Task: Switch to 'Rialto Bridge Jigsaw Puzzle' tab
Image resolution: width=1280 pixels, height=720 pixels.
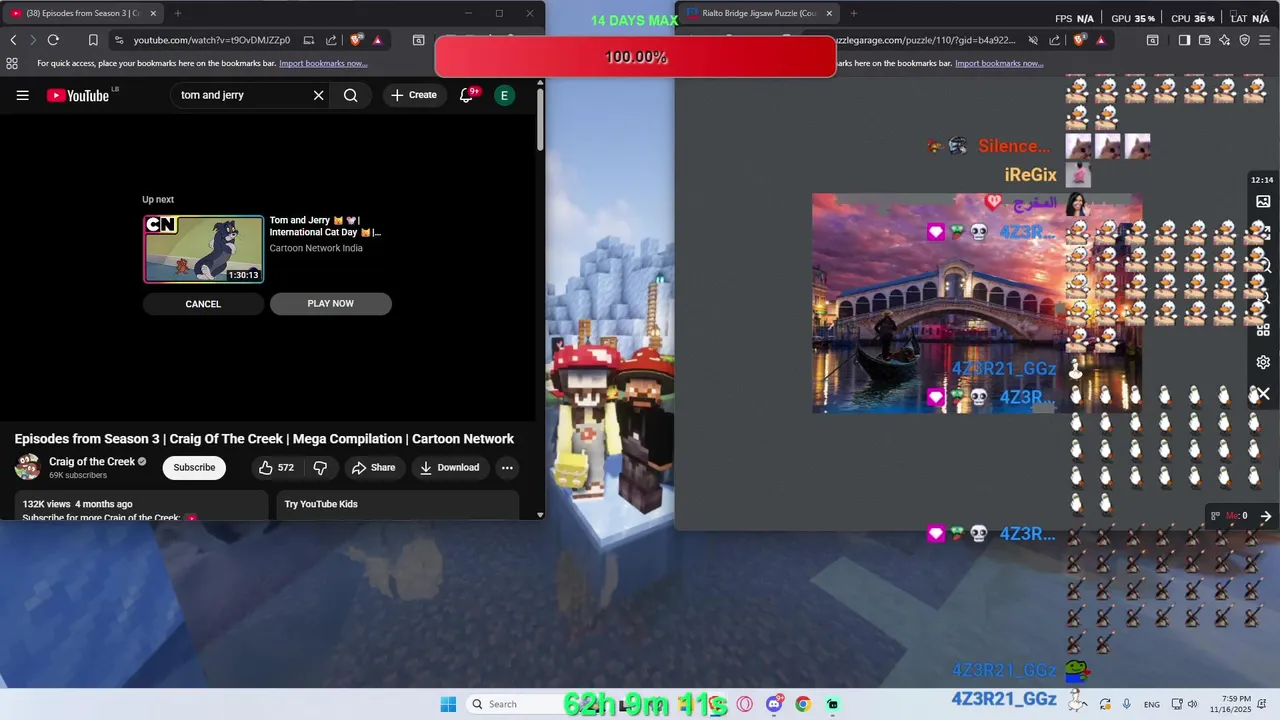Action: (x=759, y=13)
